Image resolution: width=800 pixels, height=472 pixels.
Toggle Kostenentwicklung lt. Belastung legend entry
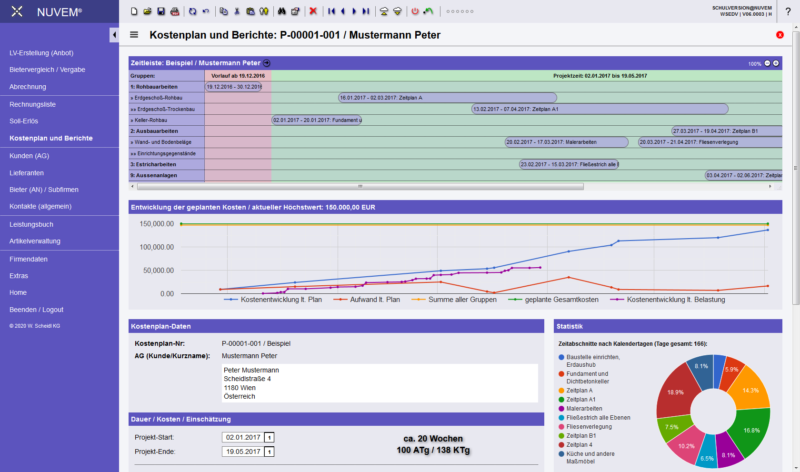point(668,300)
